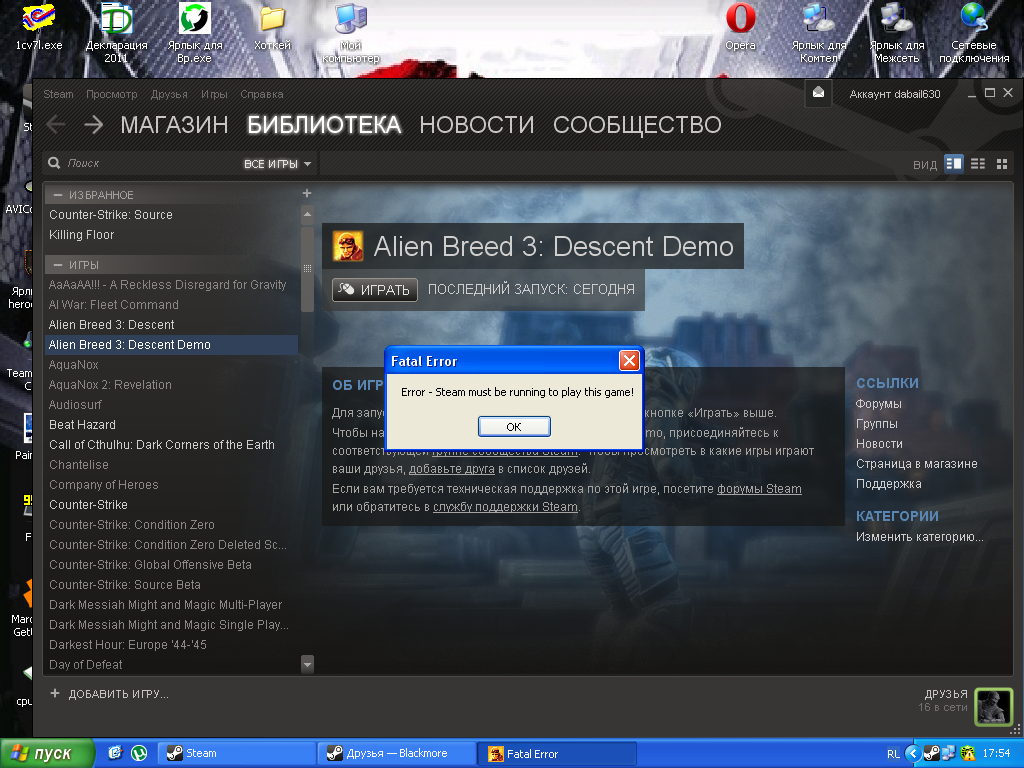Viewport: 1024px width, 768px height.
Task: Collapse the ИГРЫ category
Action: pyautogui.click(x=57, y=264)
